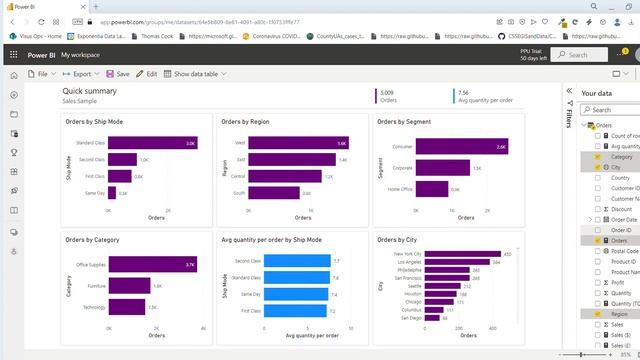The image size is (640, 360).
Task: Open the Workspaces icon in sidebar
Action: [14, 232]
